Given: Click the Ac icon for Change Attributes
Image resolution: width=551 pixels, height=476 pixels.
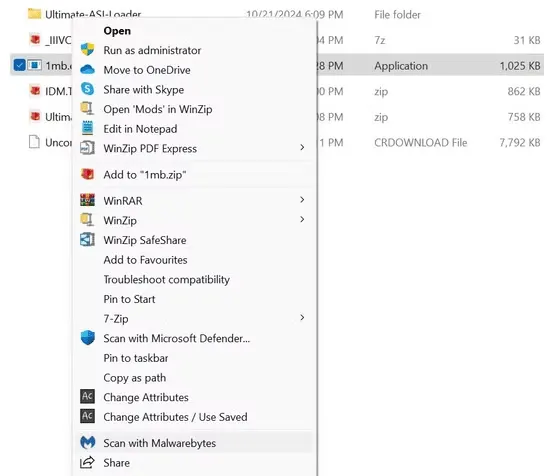Looking at the screenshot, I should [x=87, y=397].
